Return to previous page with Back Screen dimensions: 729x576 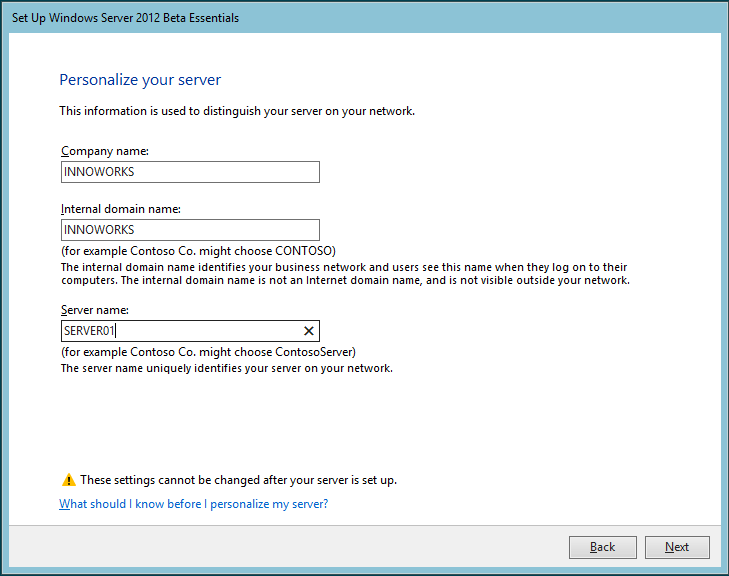[x=603, y=547]
